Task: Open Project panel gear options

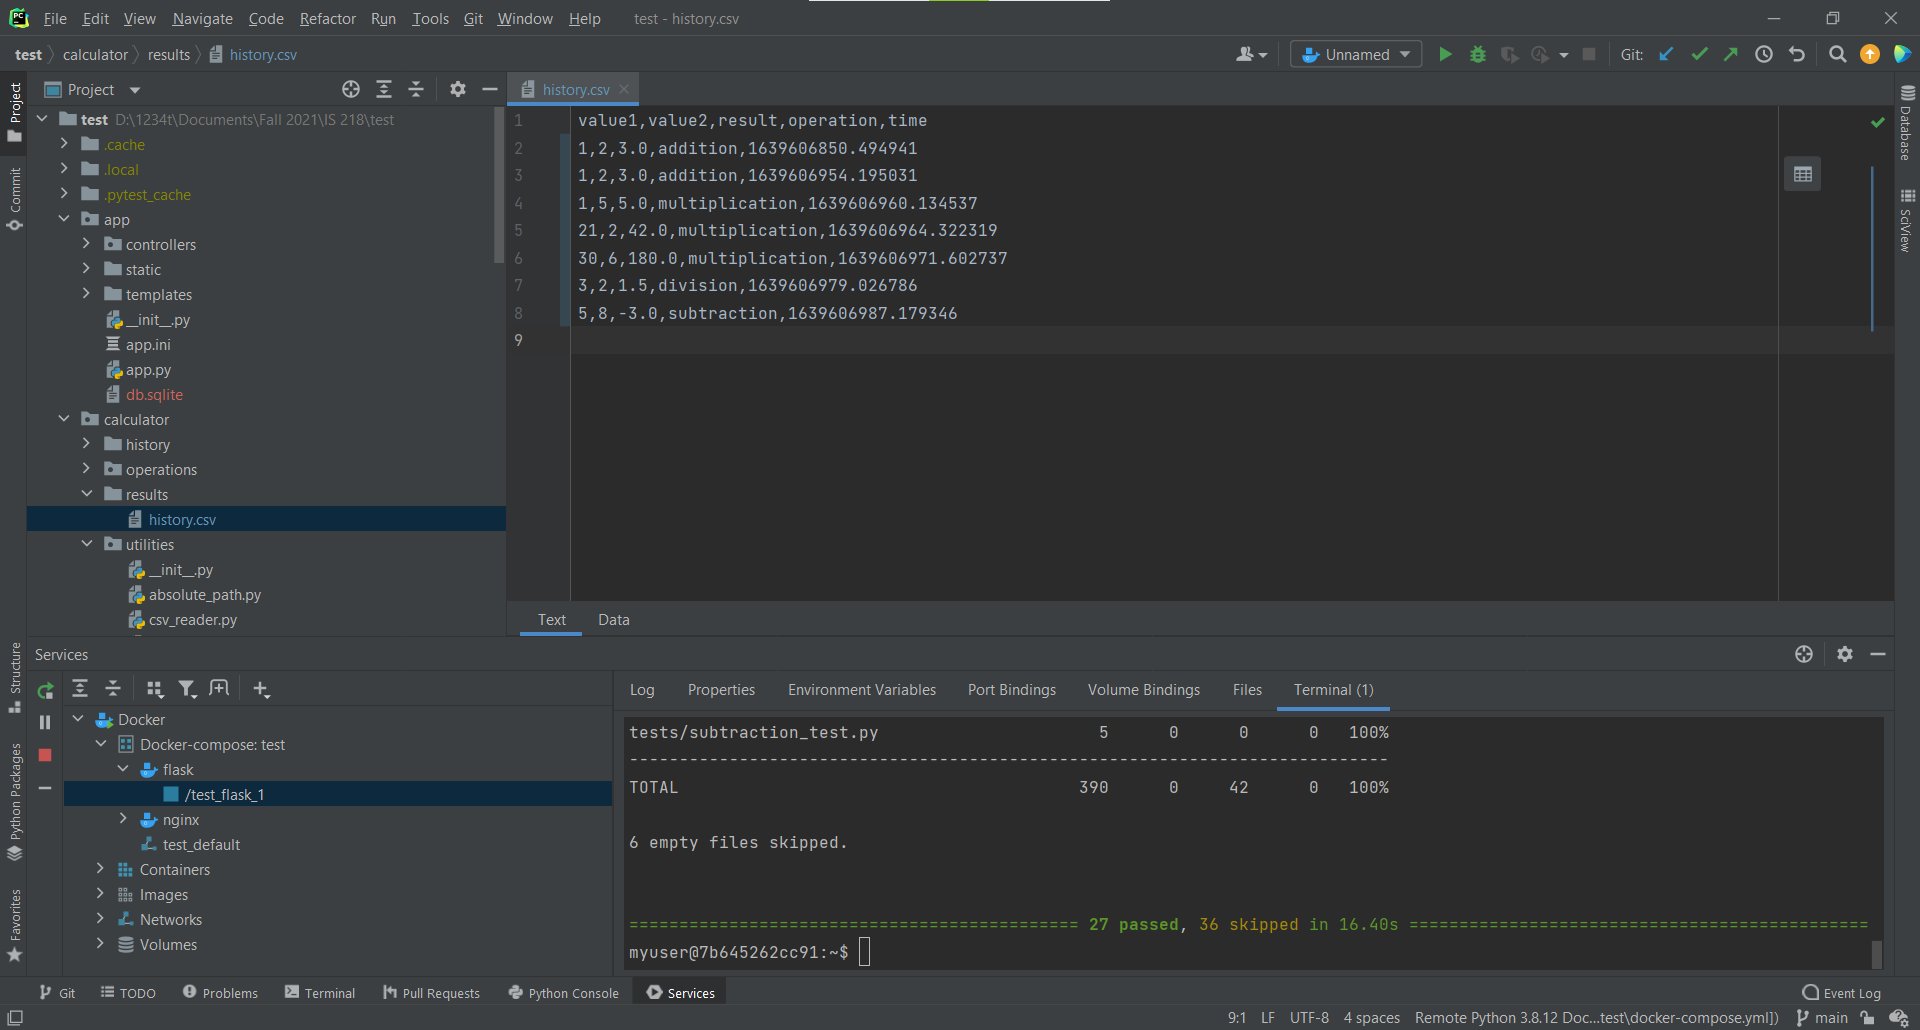Action: pos(458,90)
